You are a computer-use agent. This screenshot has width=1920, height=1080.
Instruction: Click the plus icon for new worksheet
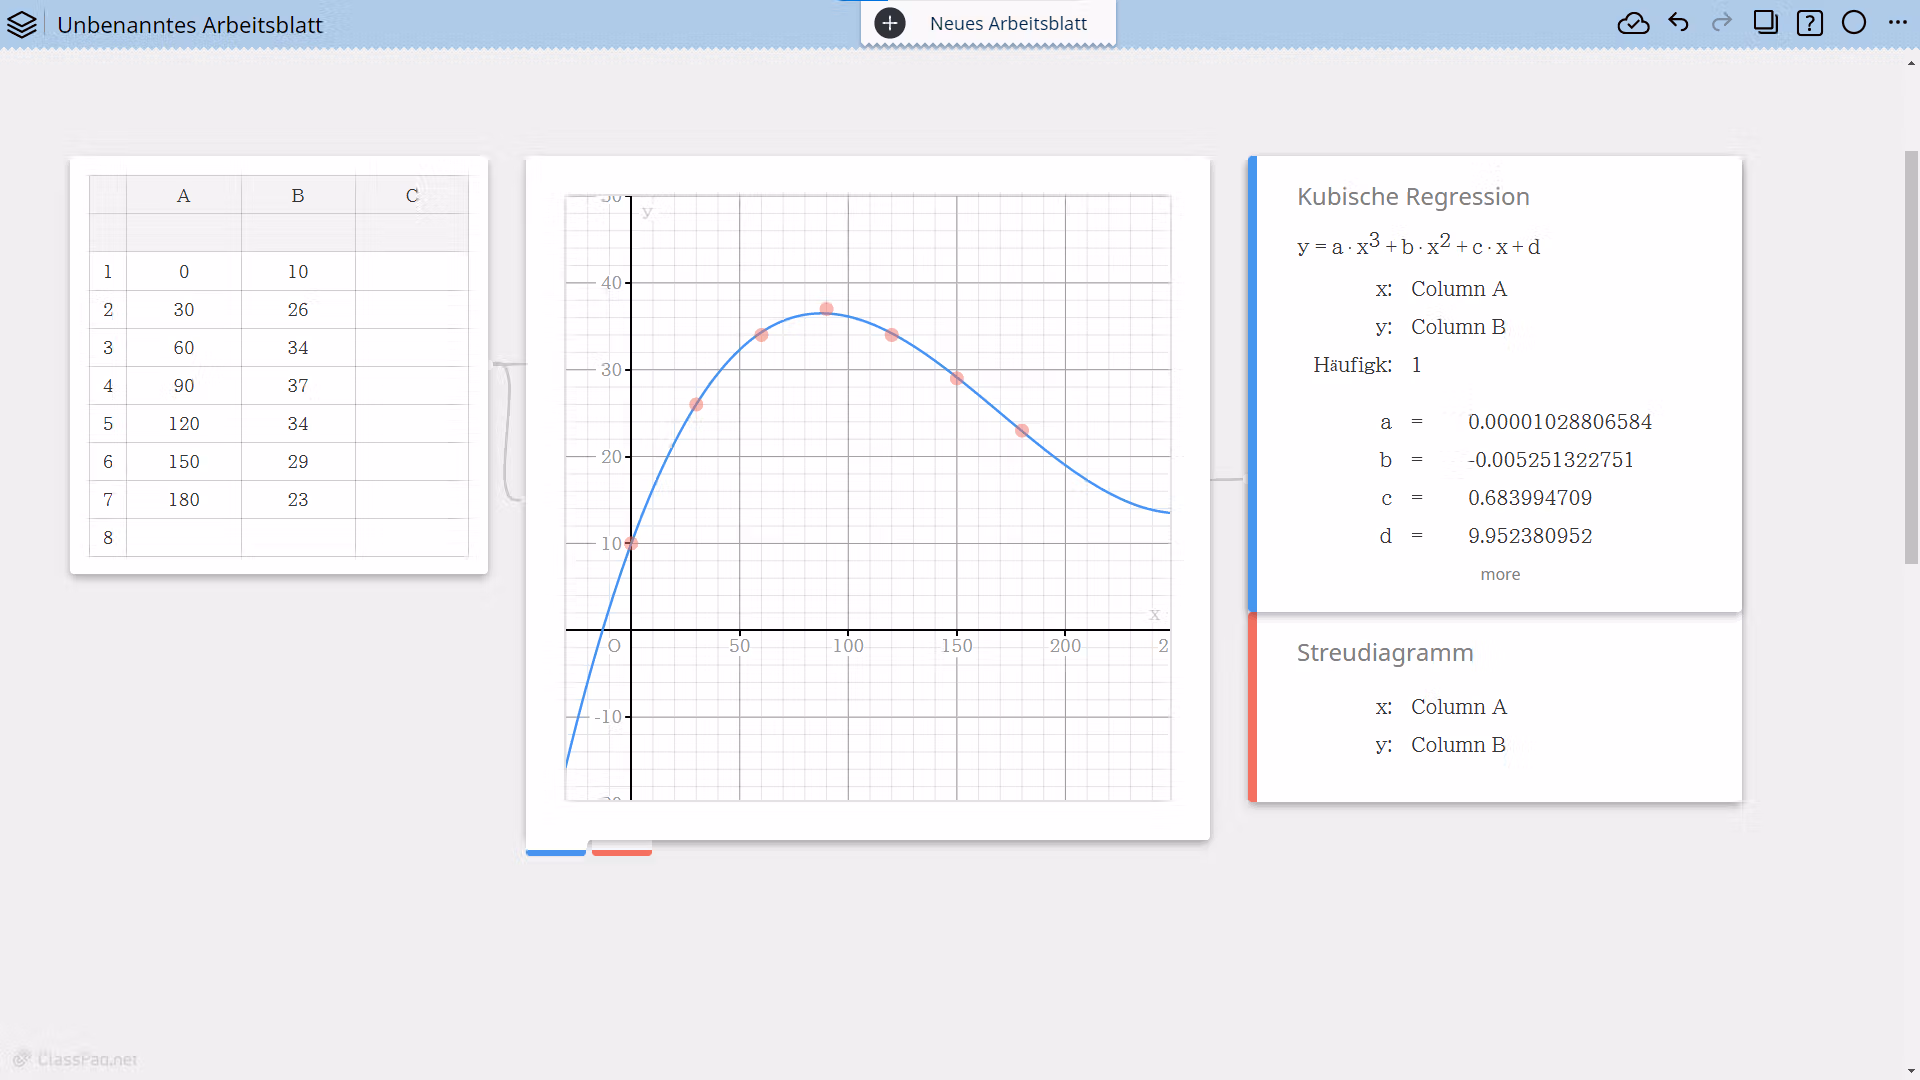889,23
